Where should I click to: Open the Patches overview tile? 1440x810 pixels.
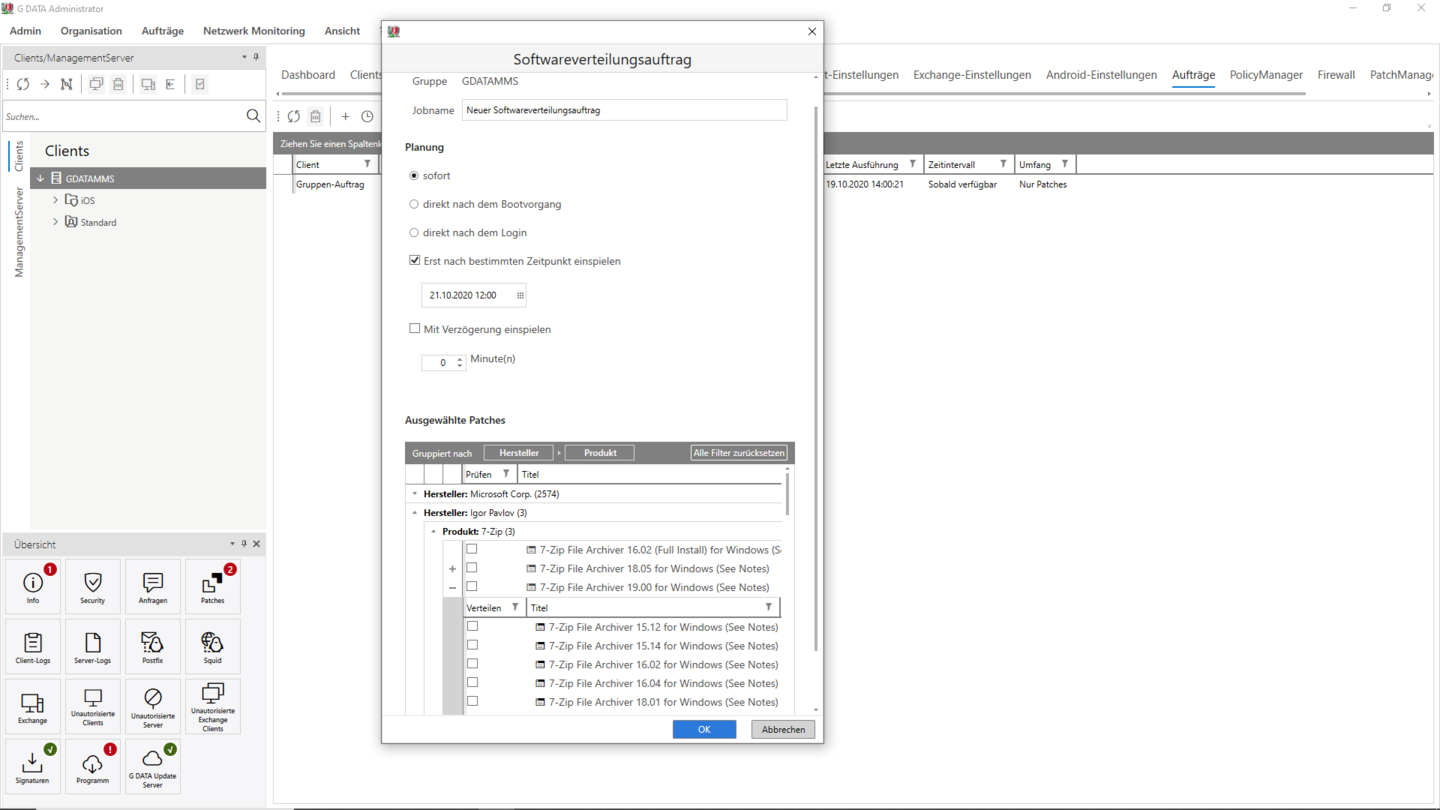(x=212, y=586)
